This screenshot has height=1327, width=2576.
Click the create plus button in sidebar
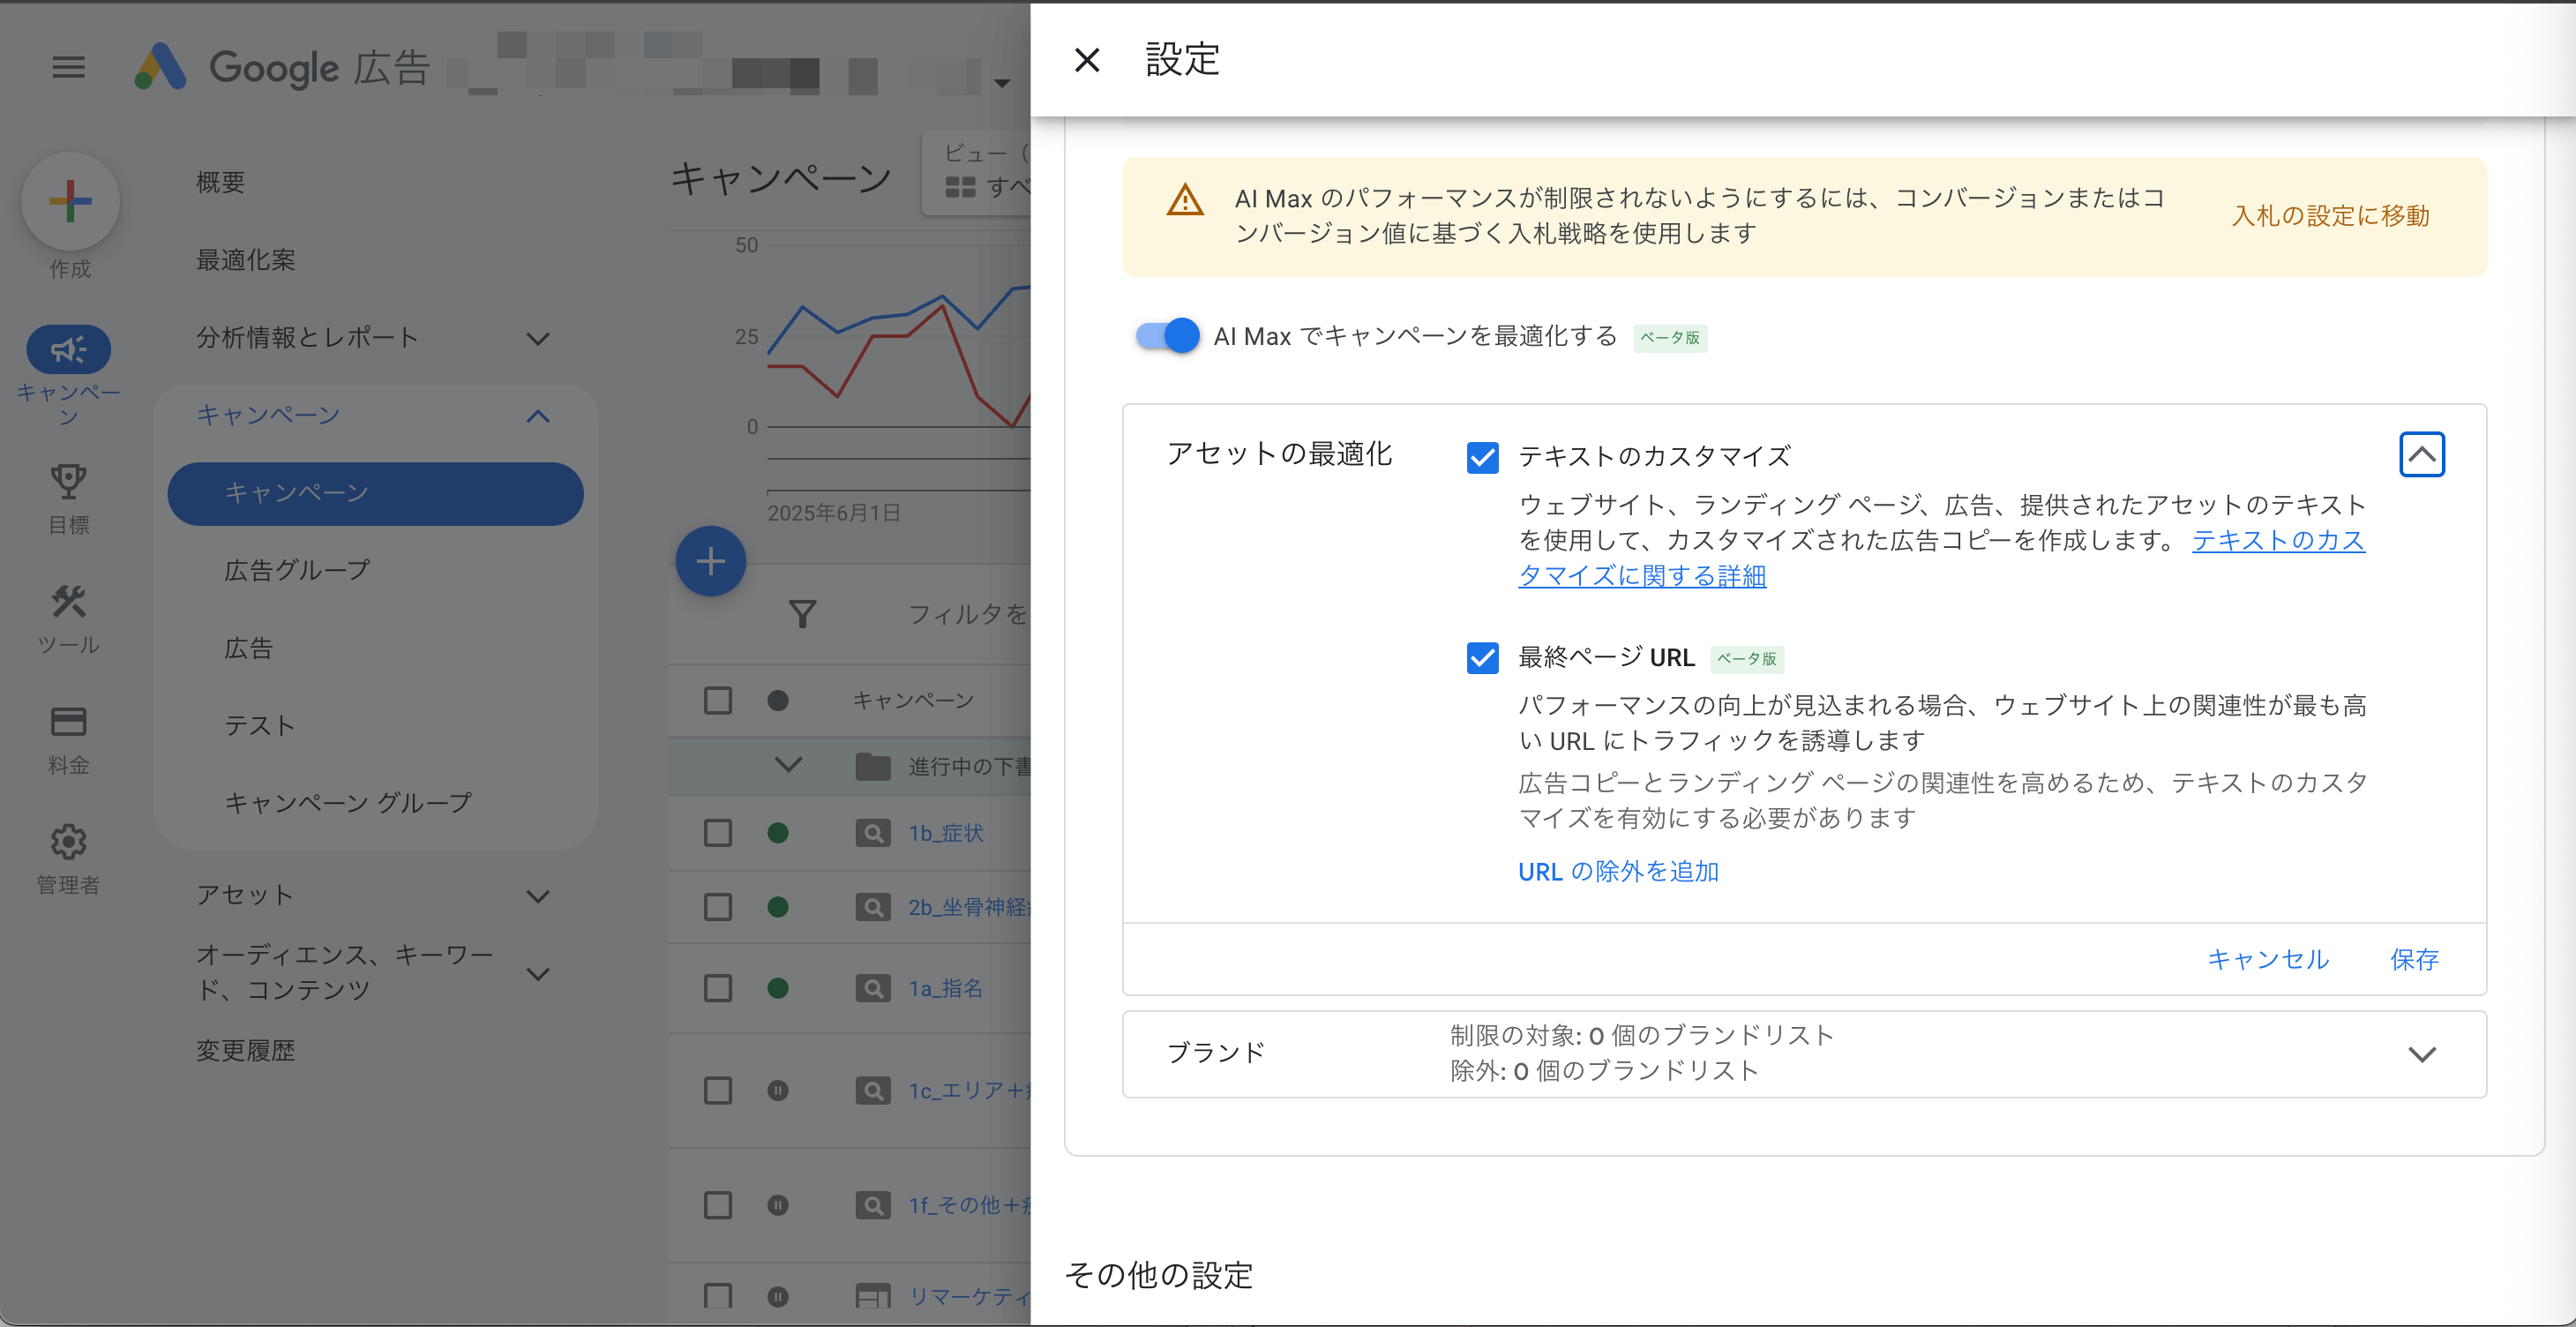pos(70,201)
